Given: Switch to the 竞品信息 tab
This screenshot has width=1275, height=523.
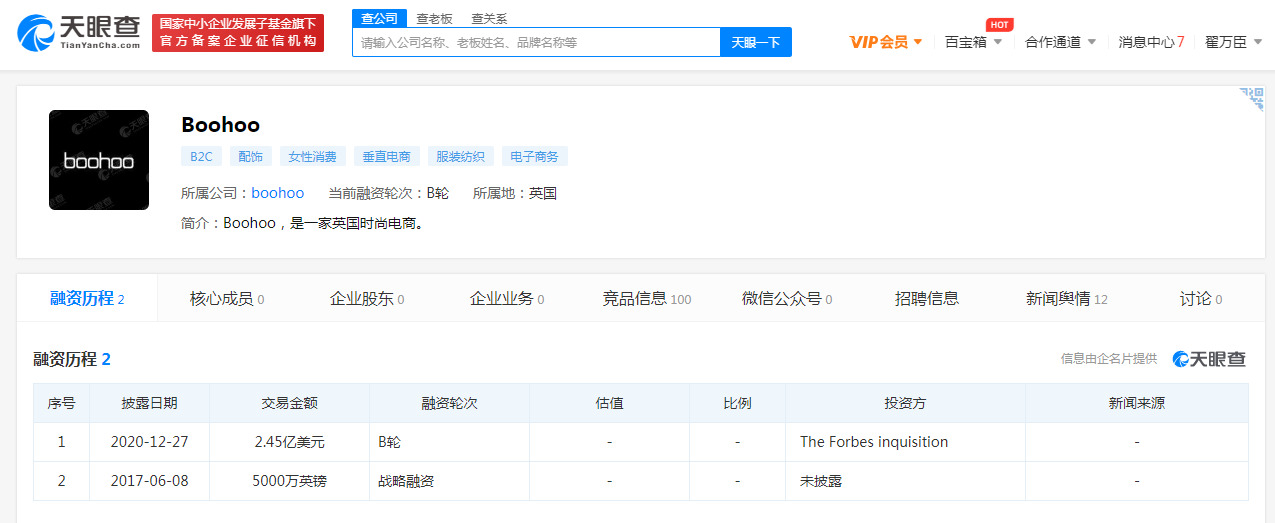Looking at the screenshot, I should tap(647, 298).
